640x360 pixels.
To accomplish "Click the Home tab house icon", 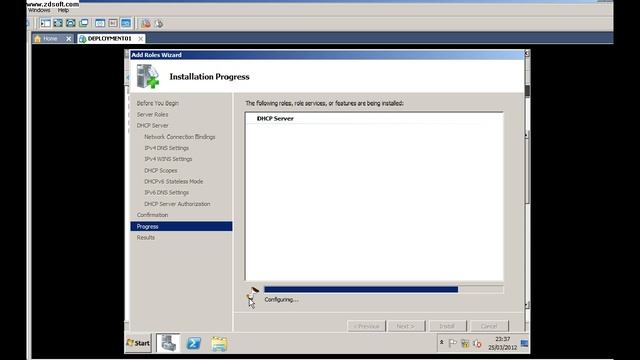I will 38,39.
